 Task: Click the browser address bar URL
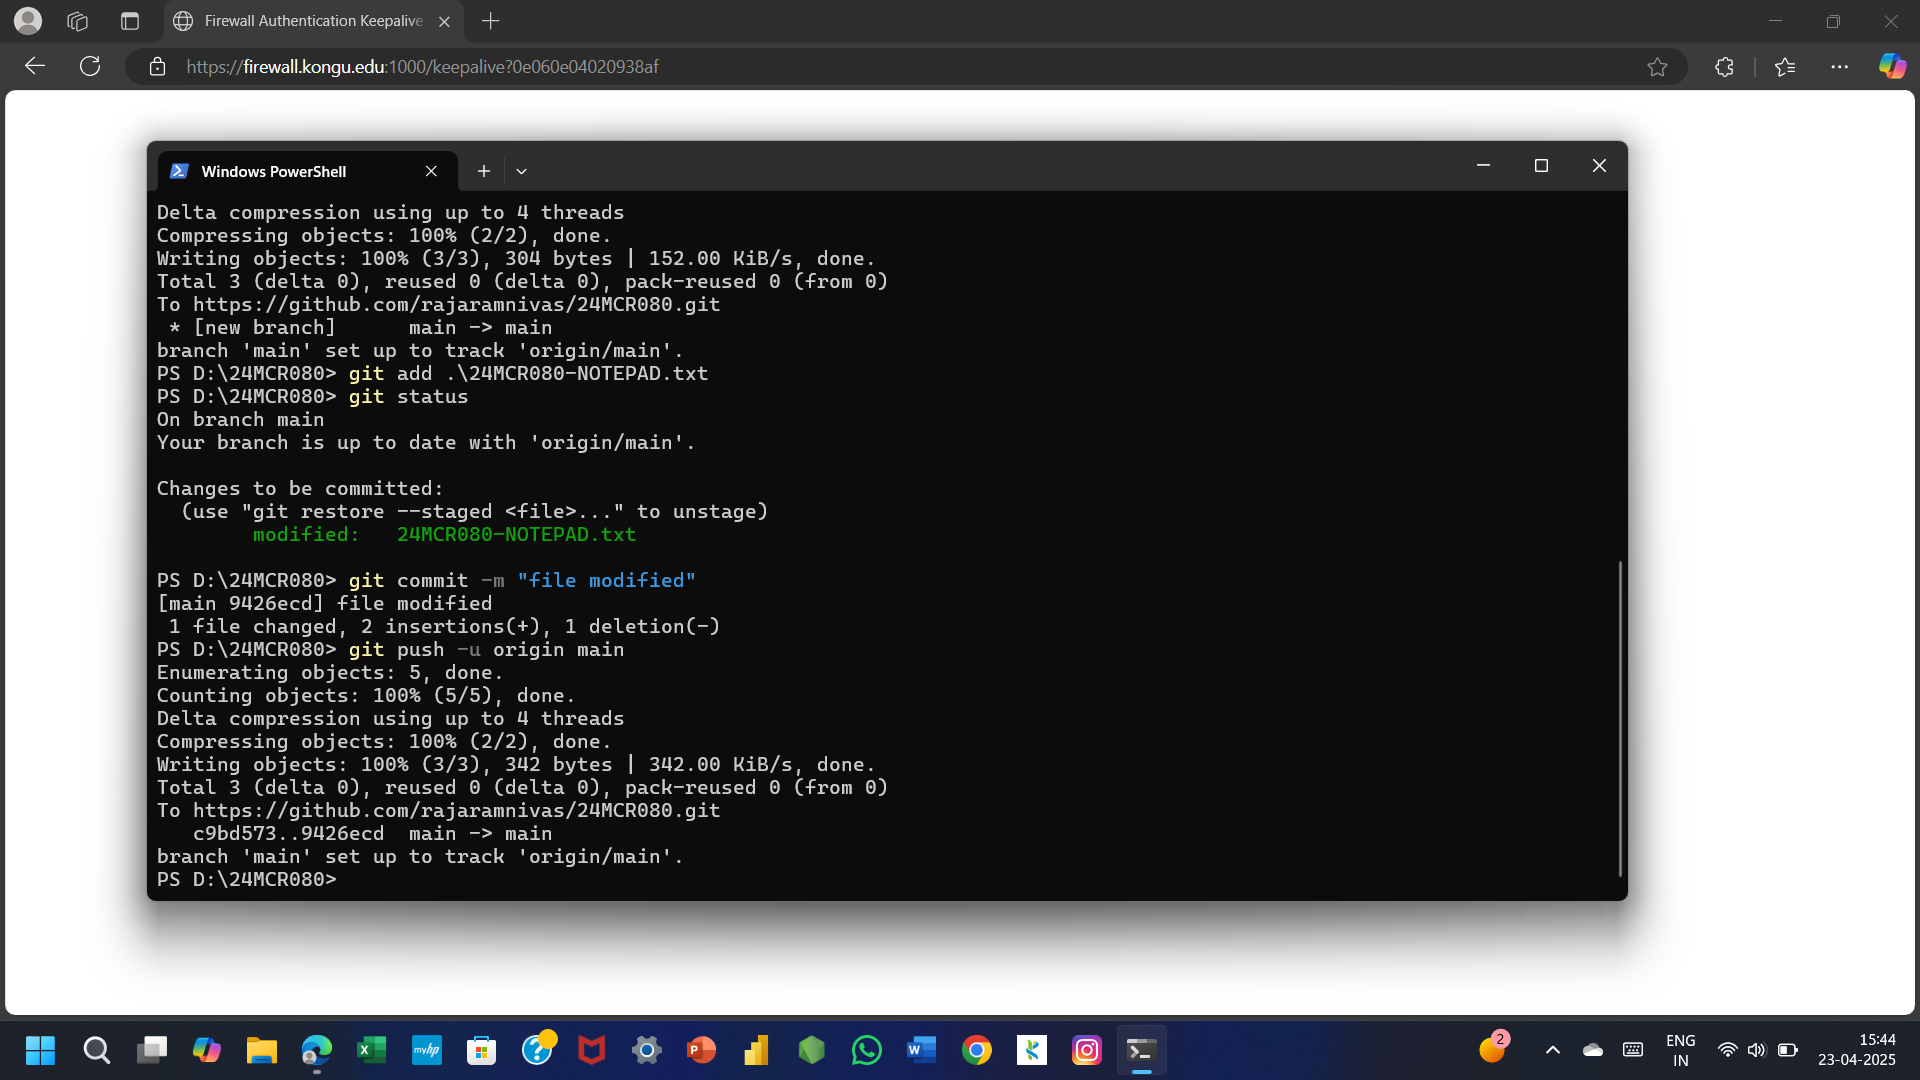click(x=422, y=67)
